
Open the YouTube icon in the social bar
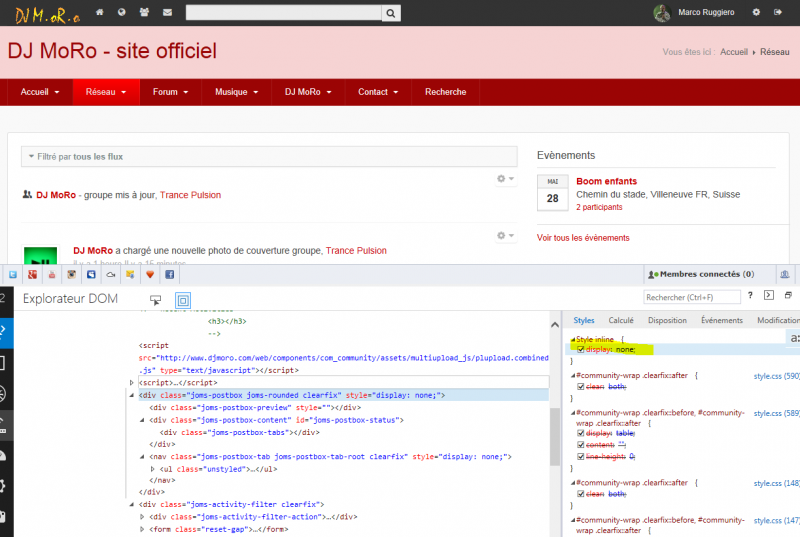pos(52,274)
